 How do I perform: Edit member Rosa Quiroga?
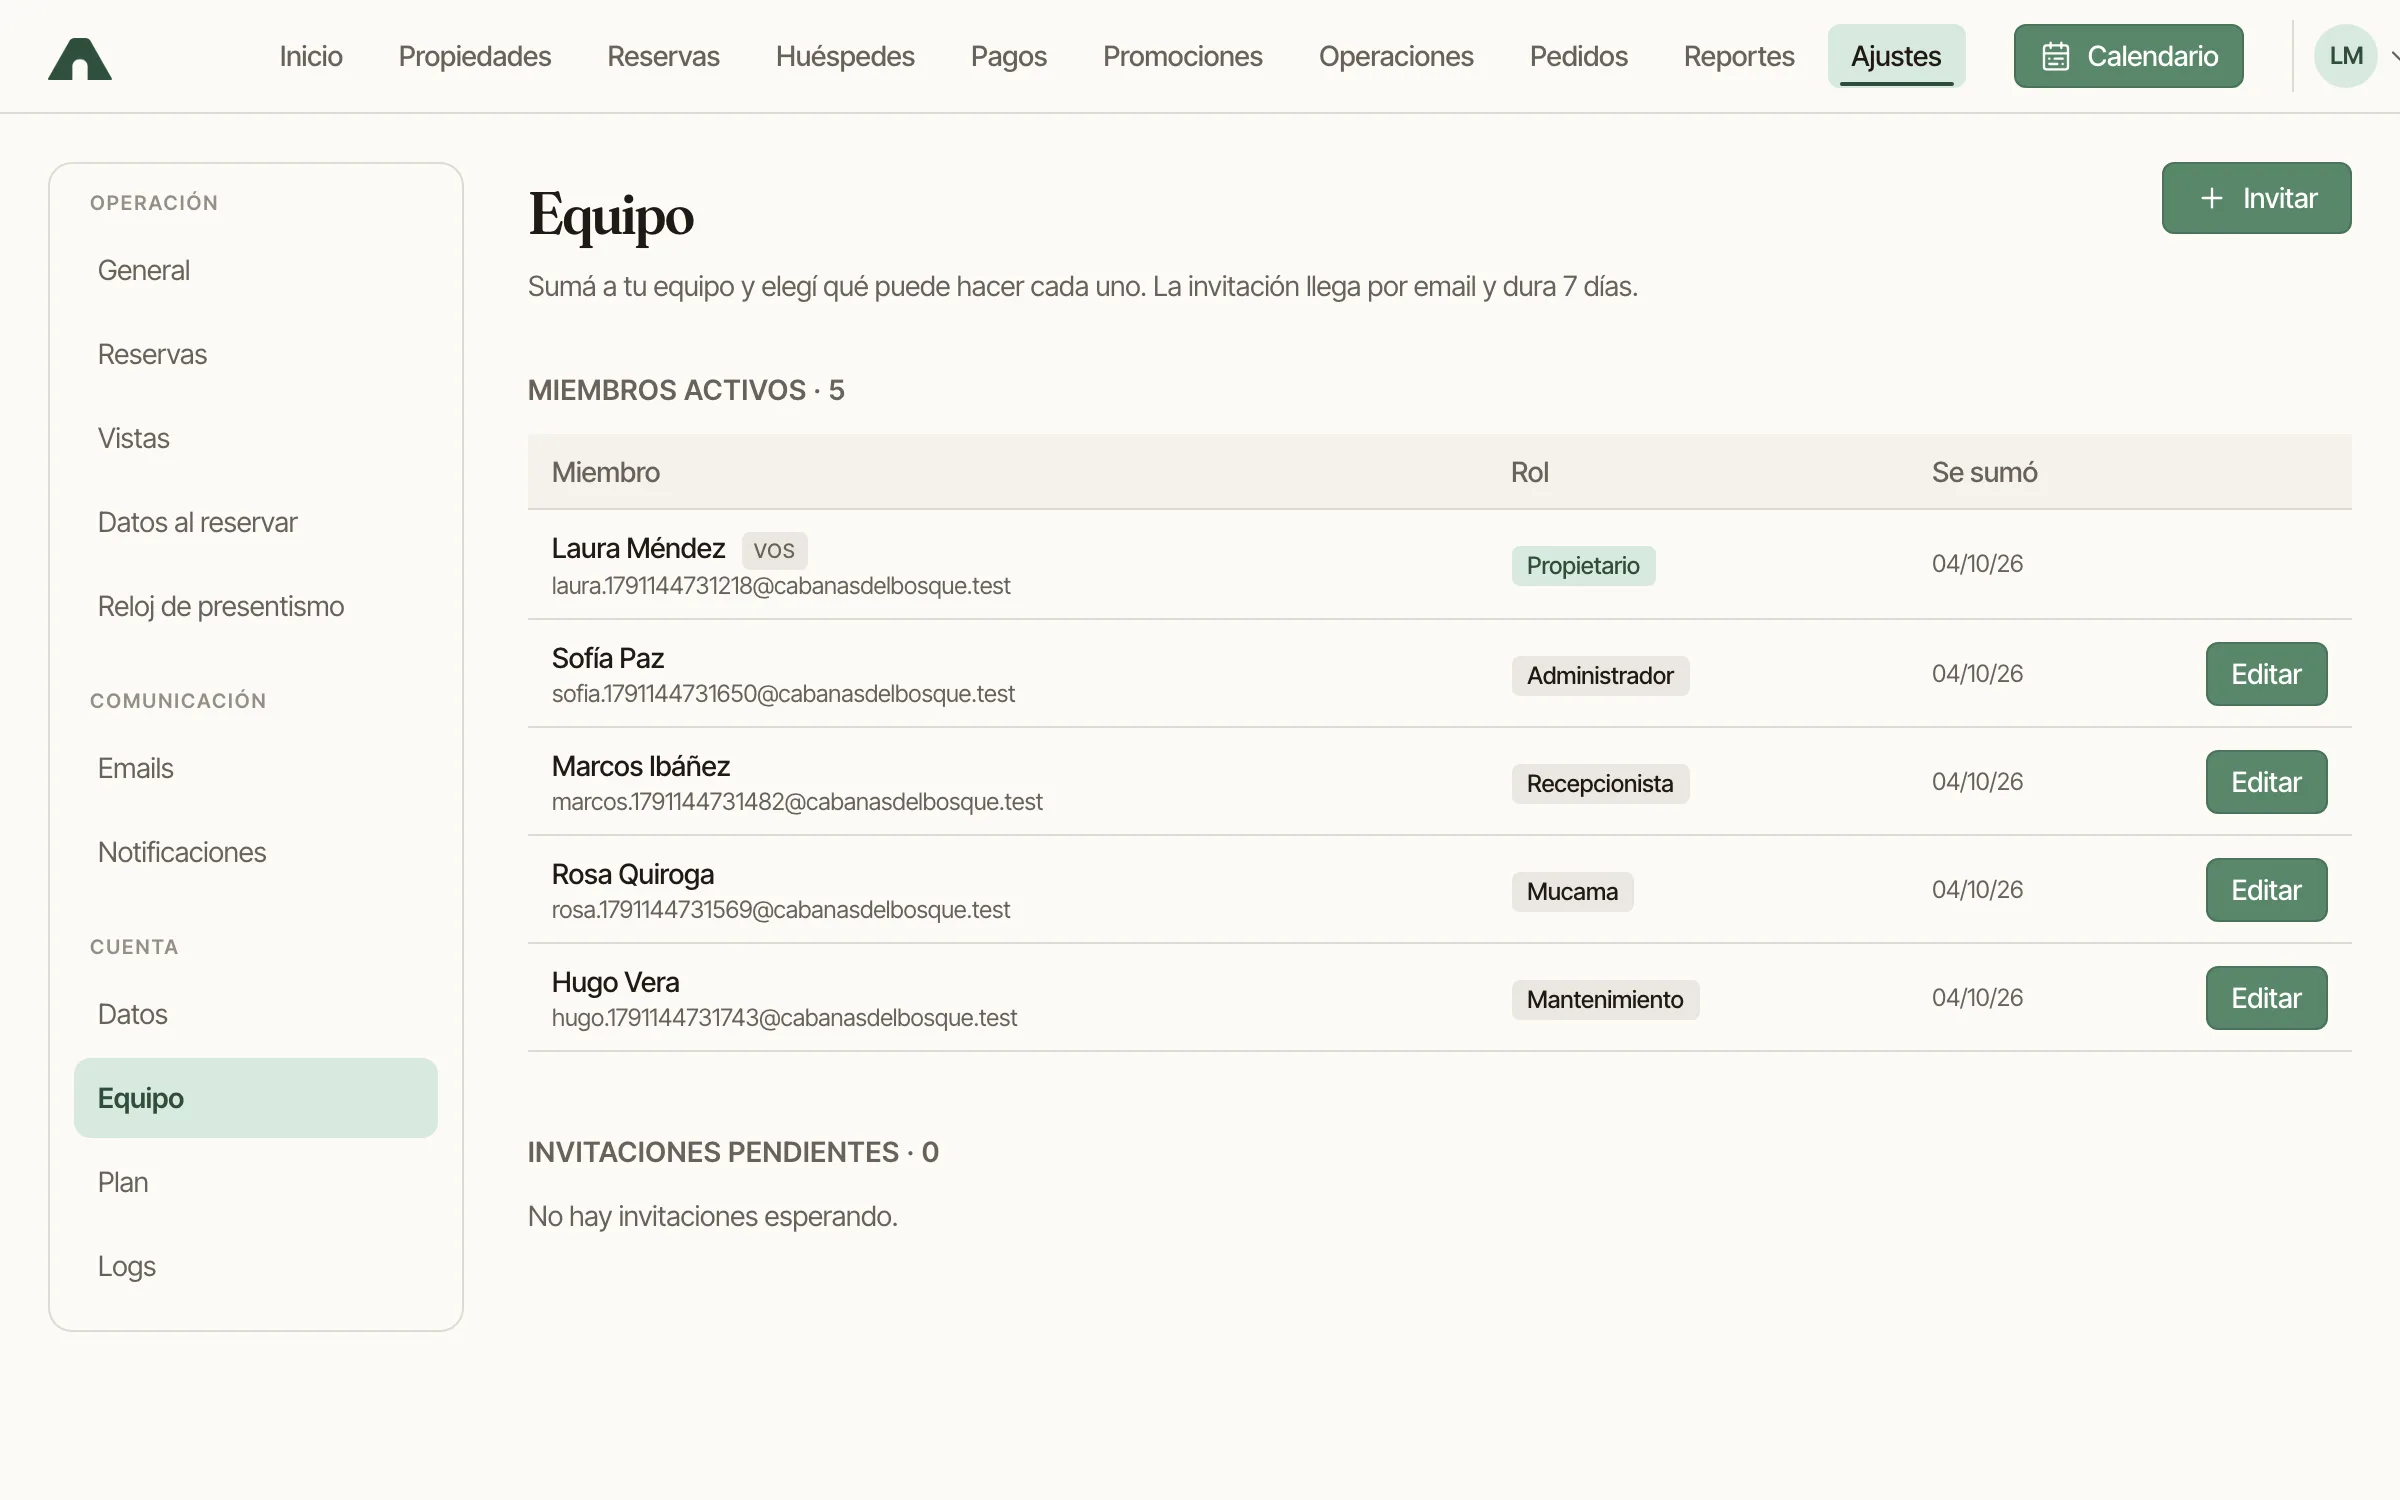2266,890
